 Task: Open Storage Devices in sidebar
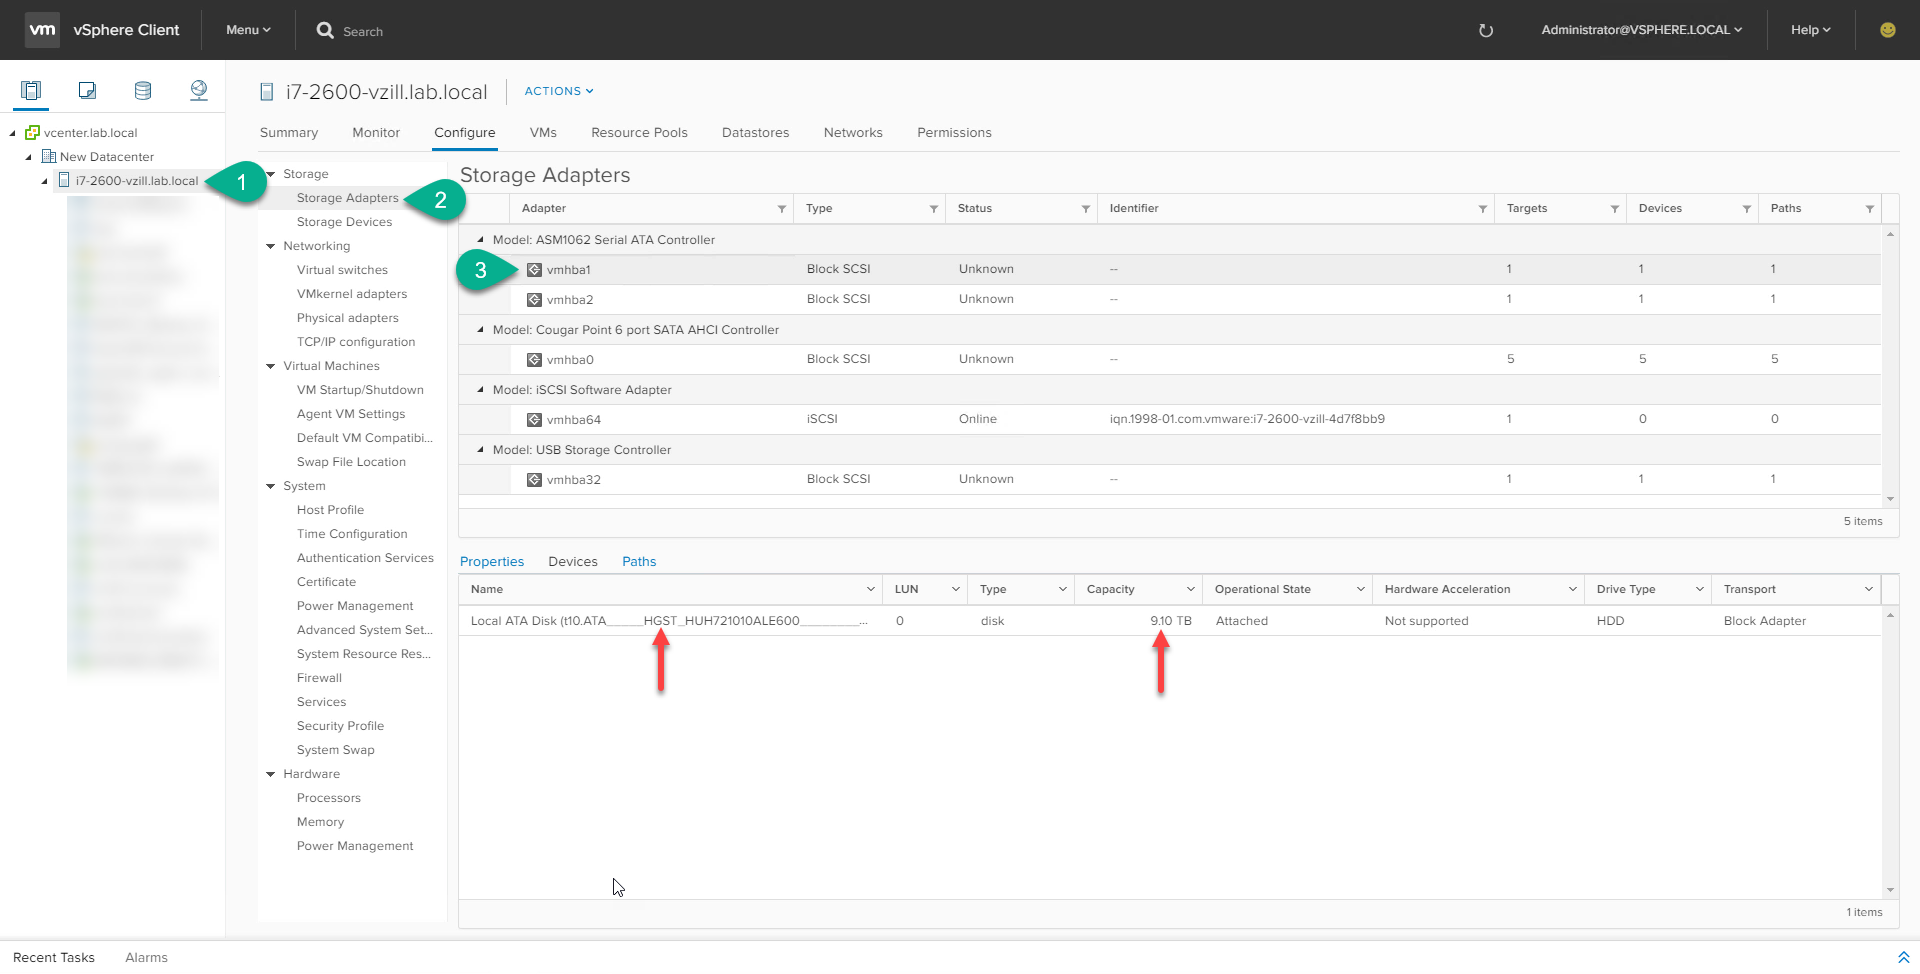tap(345, 222)
